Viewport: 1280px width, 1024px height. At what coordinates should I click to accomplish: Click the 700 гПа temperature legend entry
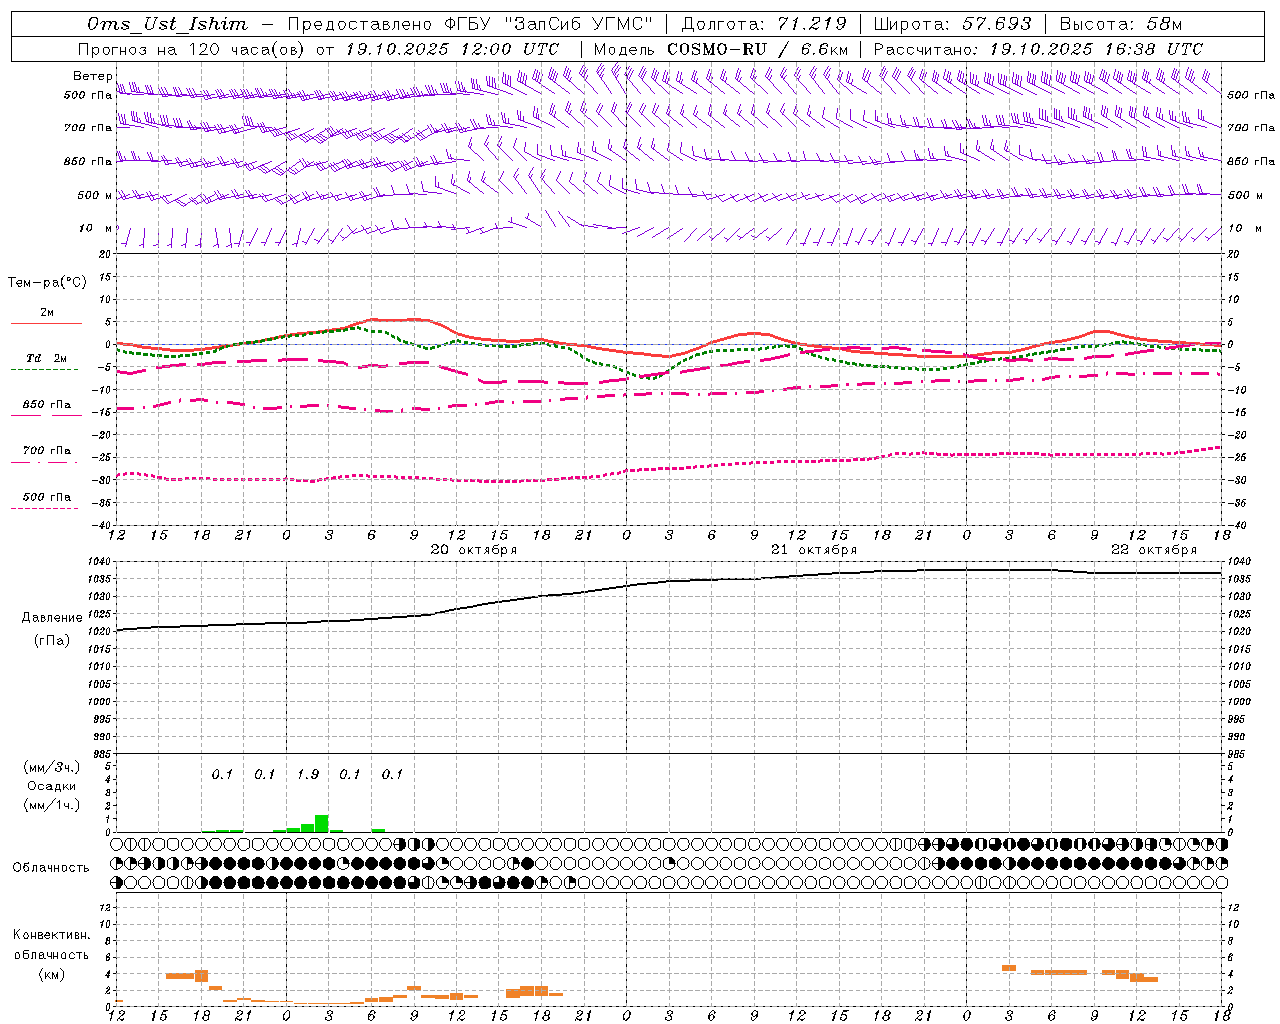coord(47,450)
